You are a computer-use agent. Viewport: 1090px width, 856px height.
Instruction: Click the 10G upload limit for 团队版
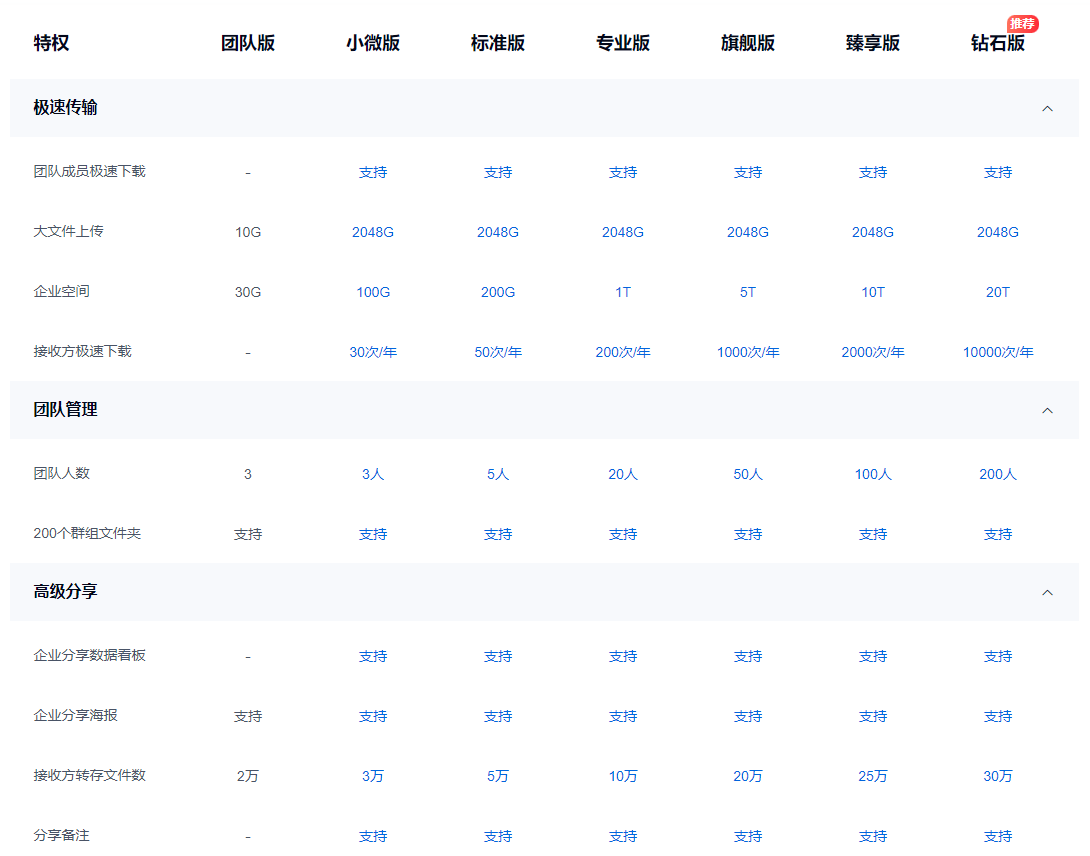[x=248, y=232]
